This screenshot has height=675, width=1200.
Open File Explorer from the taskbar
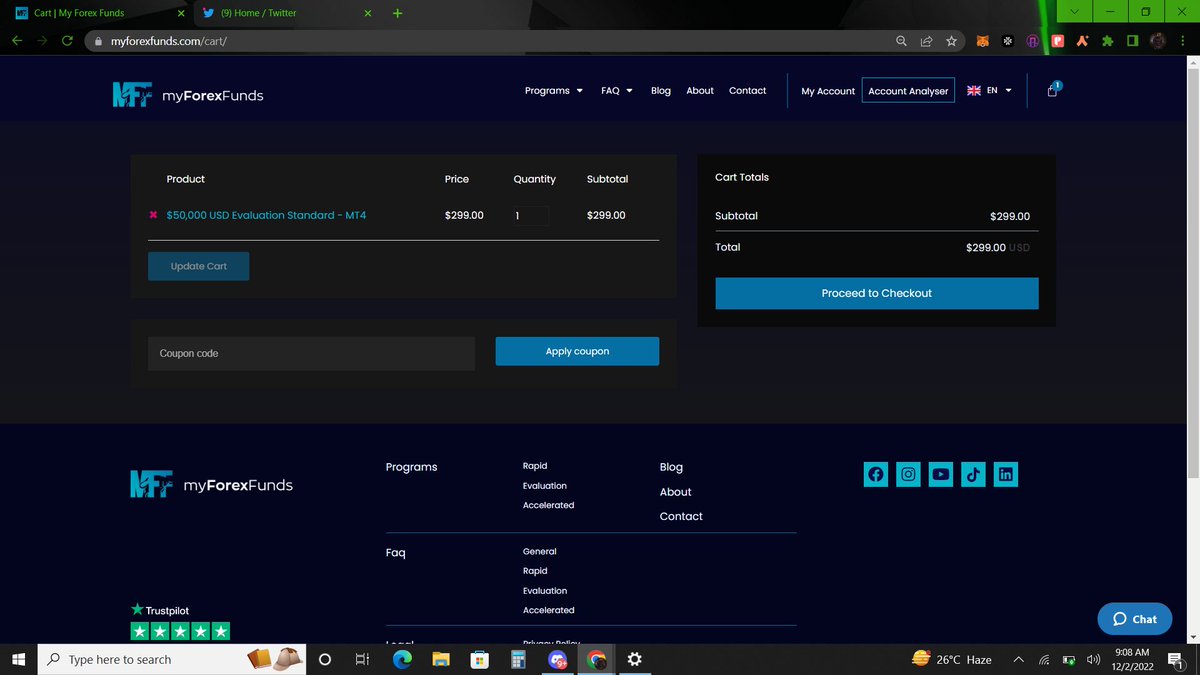coord(441,660)
